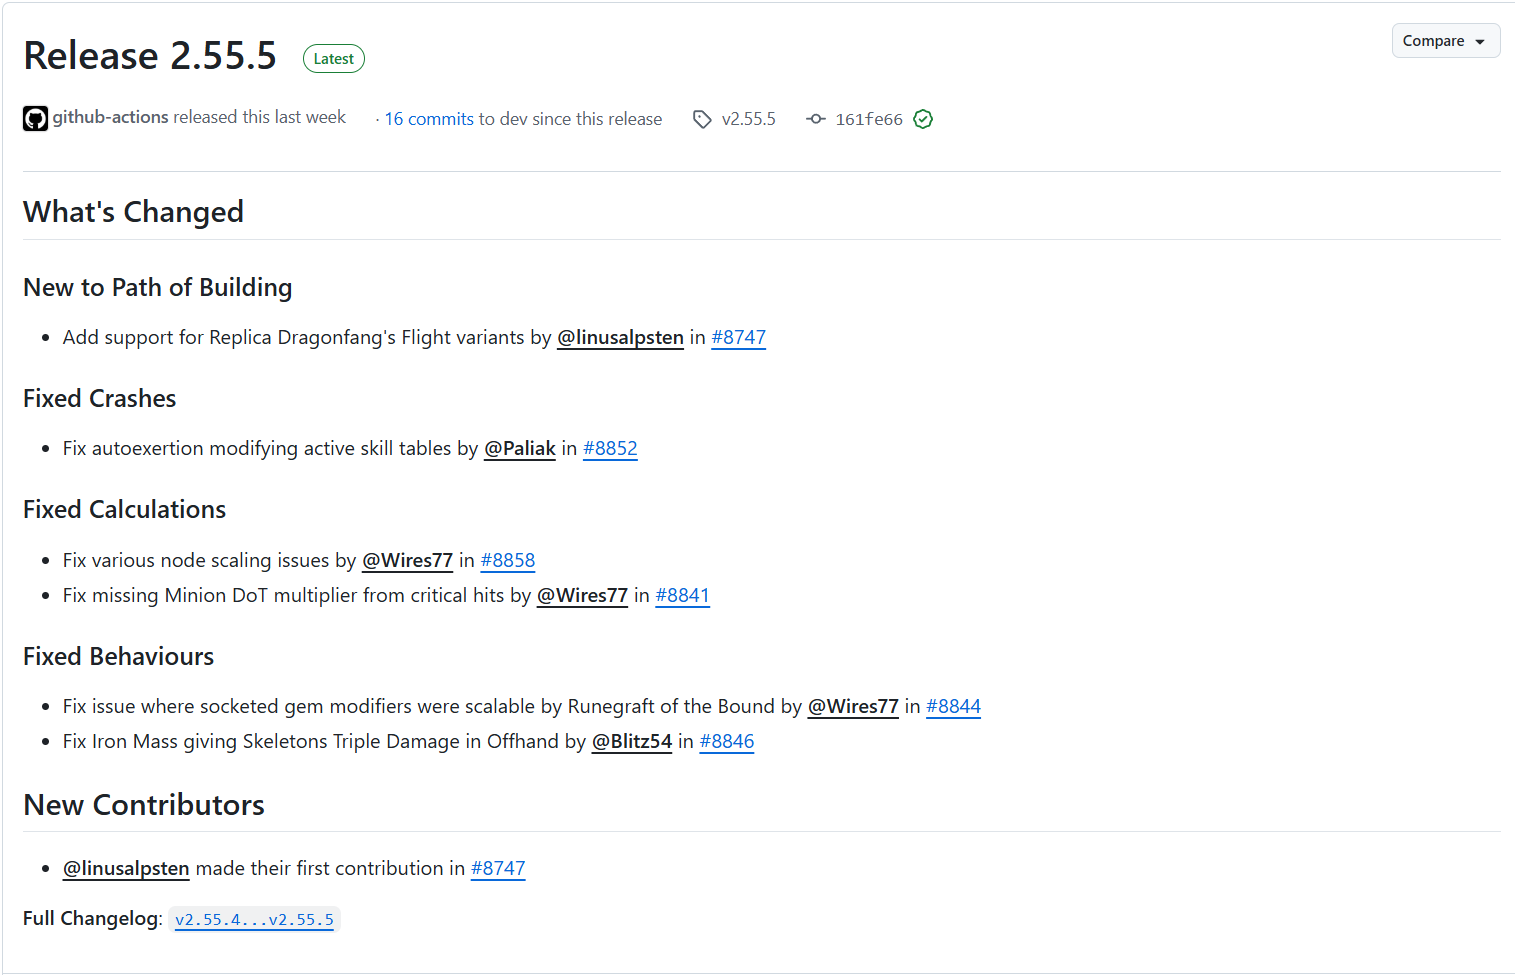This screenshot has width=1515, height=975.
Task: Click the New to Path of Building heading
Action: pyautogui.click(x=158, y=288)
